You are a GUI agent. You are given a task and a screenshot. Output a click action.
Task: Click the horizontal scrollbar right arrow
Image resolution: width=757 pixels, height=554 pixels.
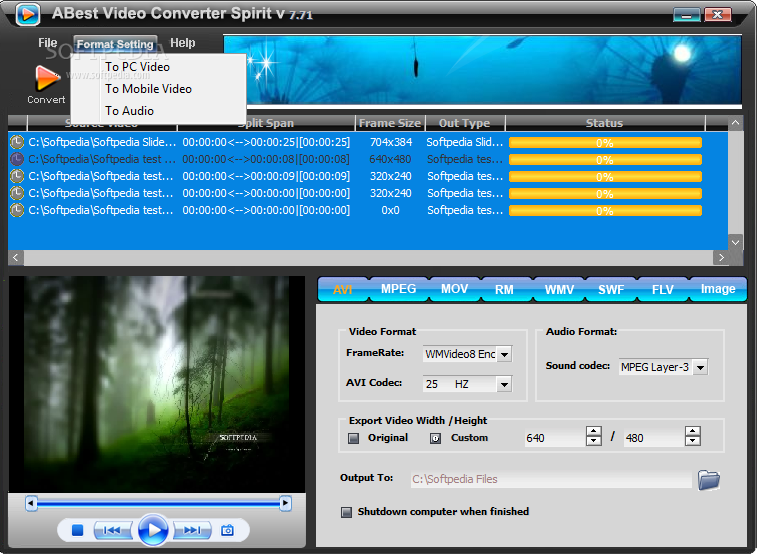pos(721,257)
